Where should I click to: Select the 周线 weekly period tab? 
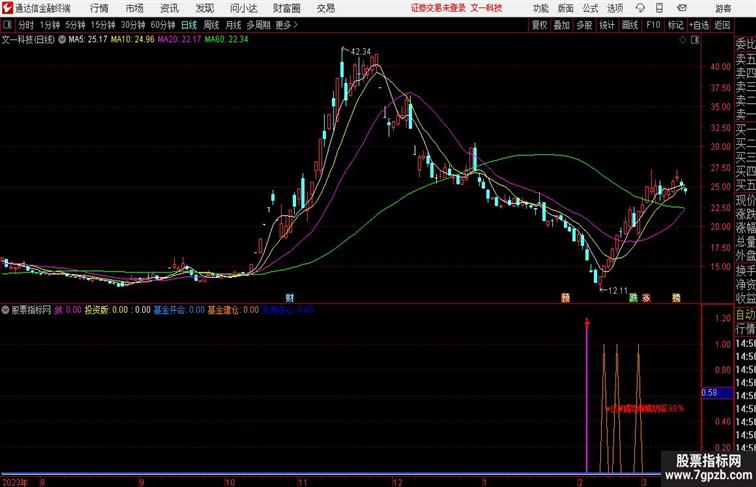(211, 25)
